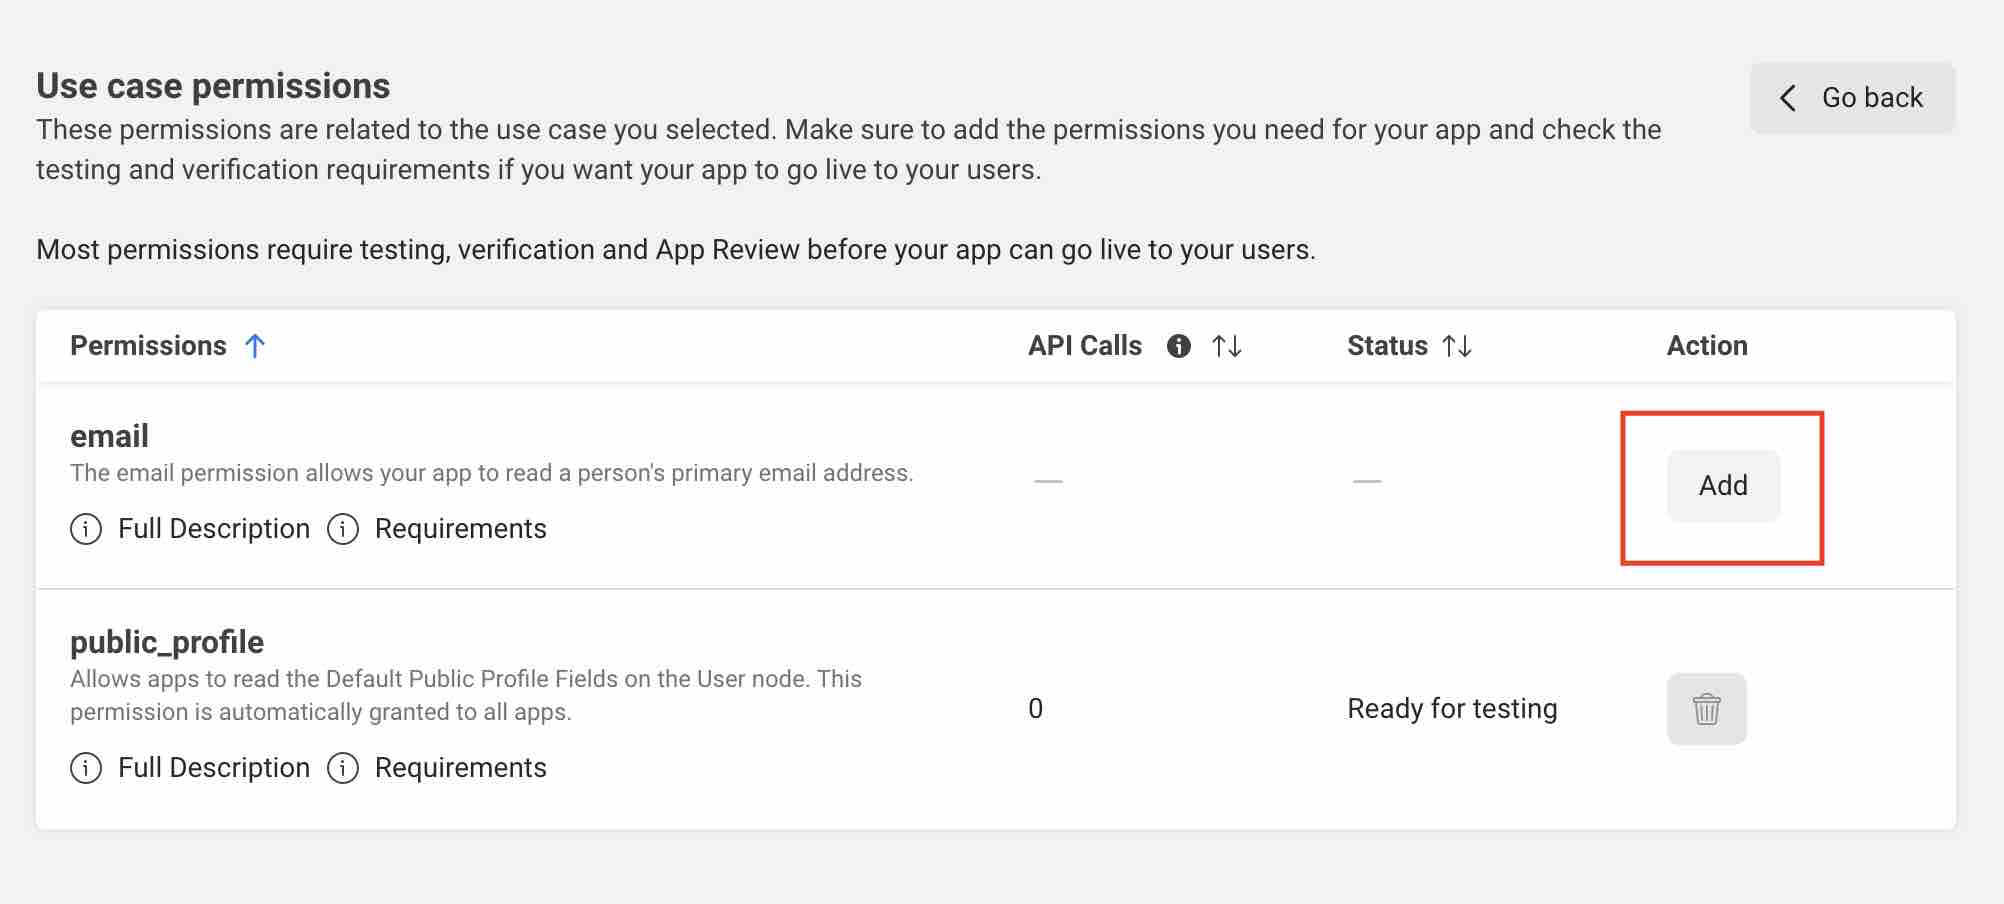The height and width of the screenshot is (904, 2004).
Task: Click the API Calls info icon
Action: 1179,346
